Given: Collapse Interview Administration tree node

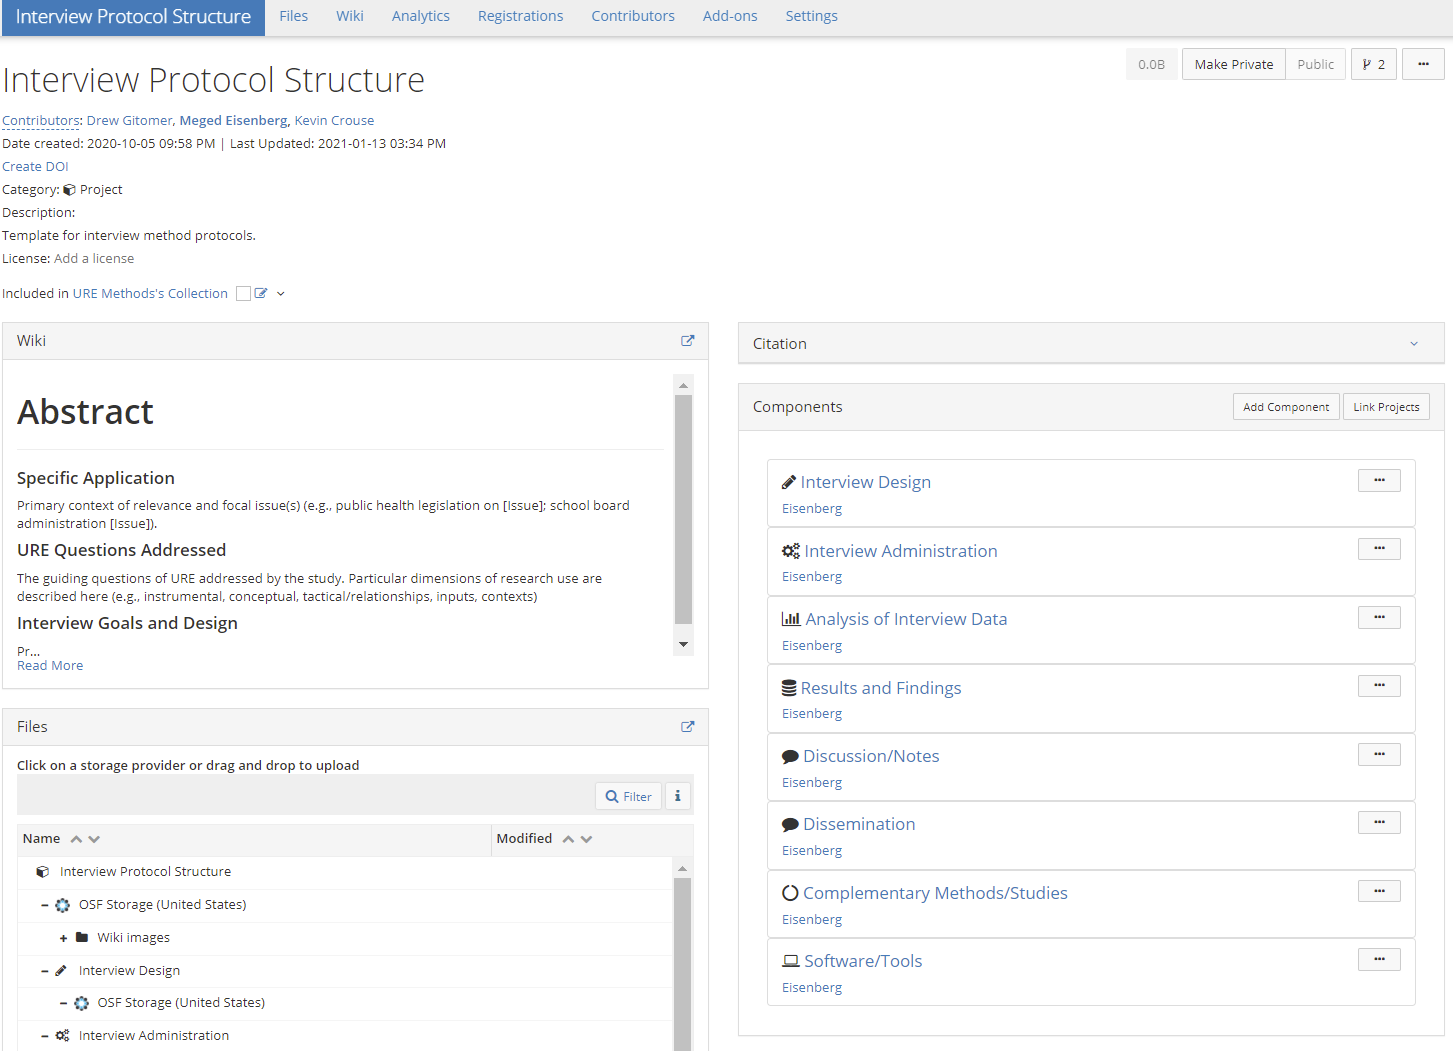Looking at the screenshot, I should point(45,1036).
